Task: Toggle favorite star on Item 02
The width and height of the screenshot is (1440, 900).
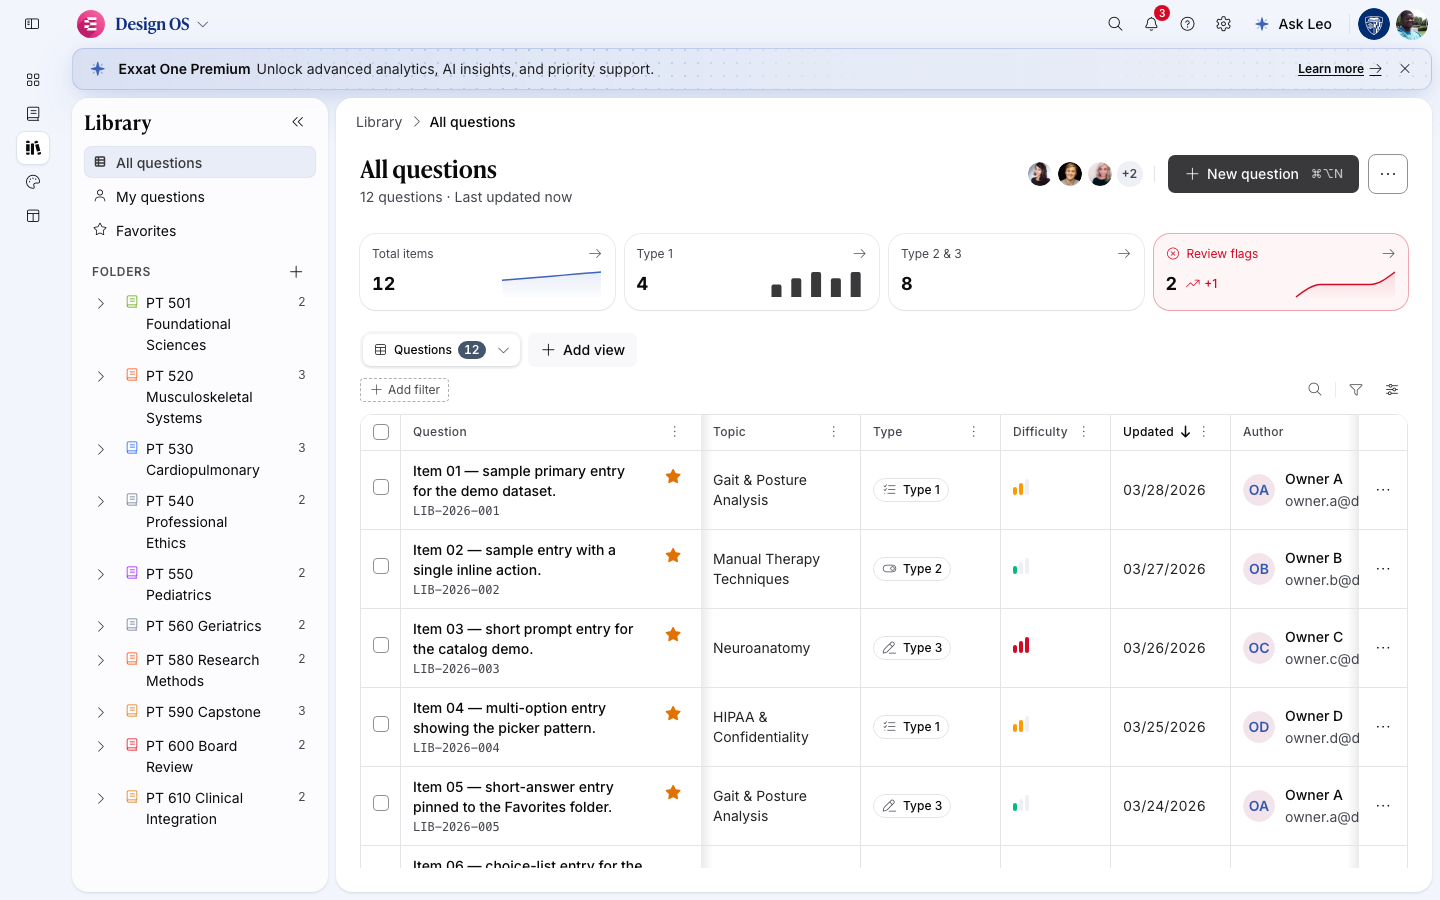Action: click(x=673, y=556)
